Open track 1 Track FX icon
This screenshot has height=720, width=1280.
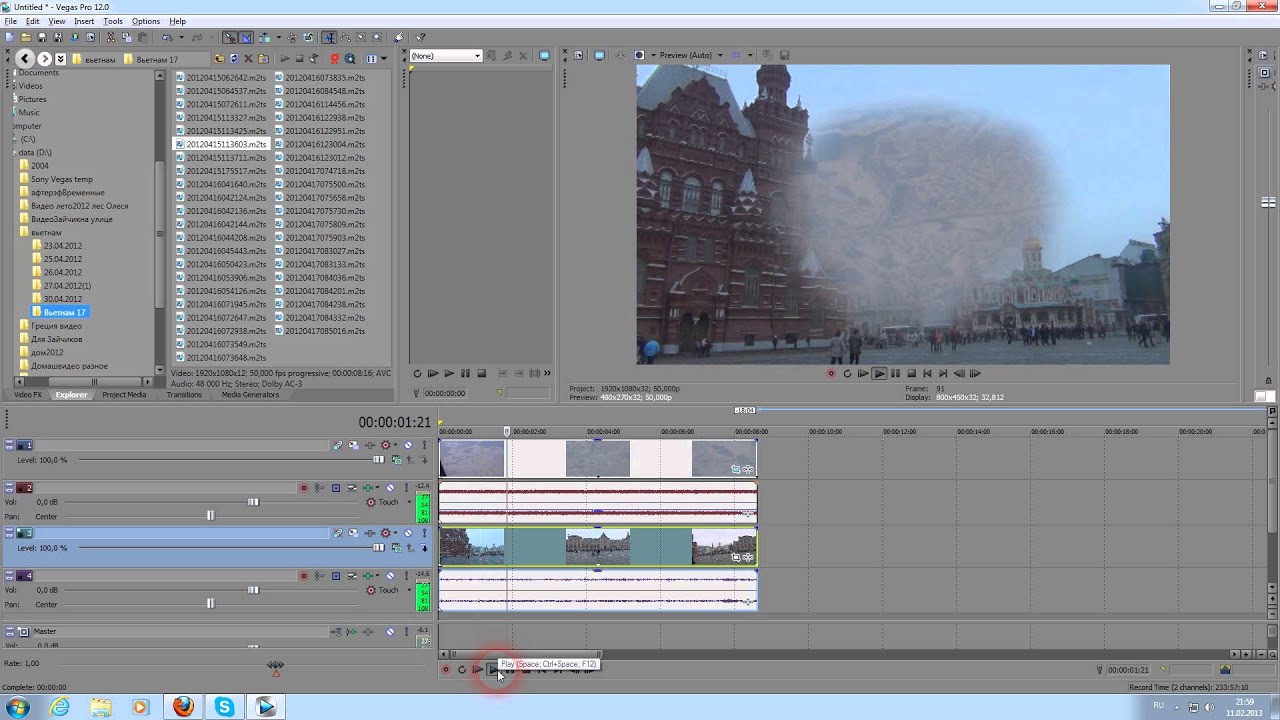click(x=370, y=445)
